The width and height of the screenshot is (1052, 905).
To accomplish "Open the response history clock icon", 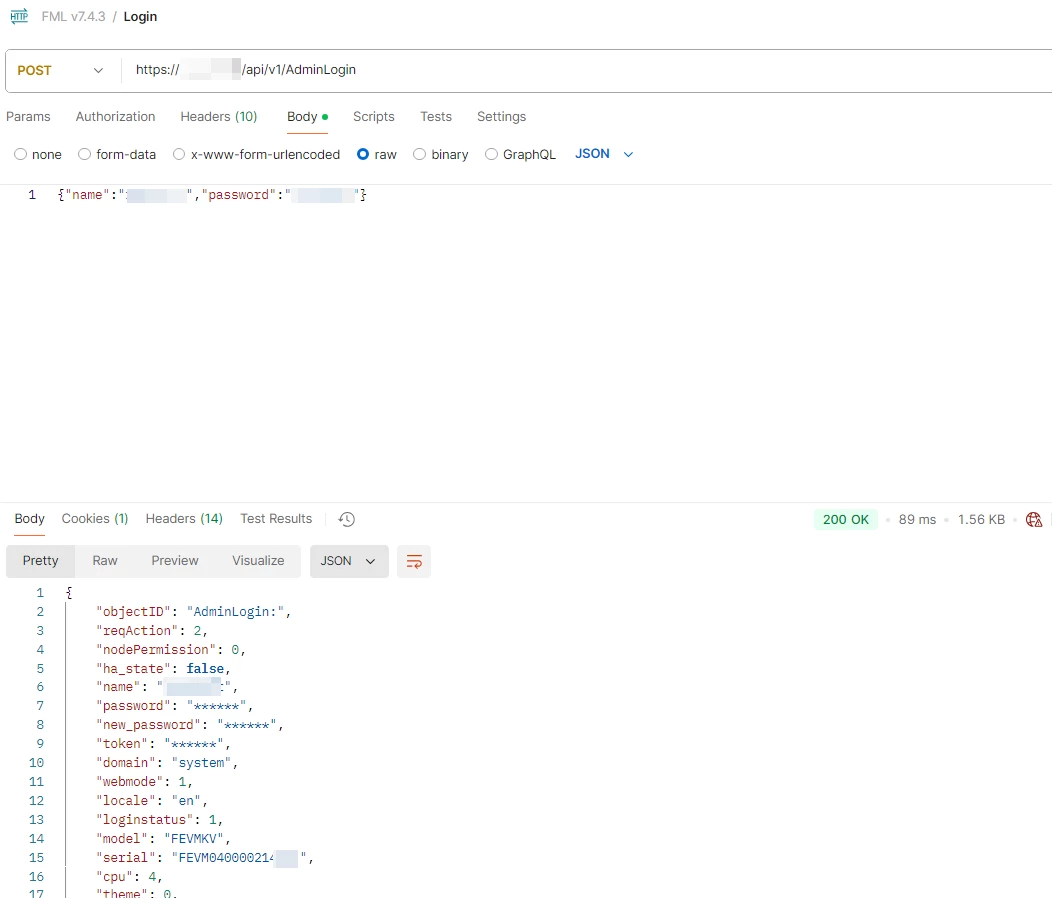I will pyautogui.click(x=346, y=519).
